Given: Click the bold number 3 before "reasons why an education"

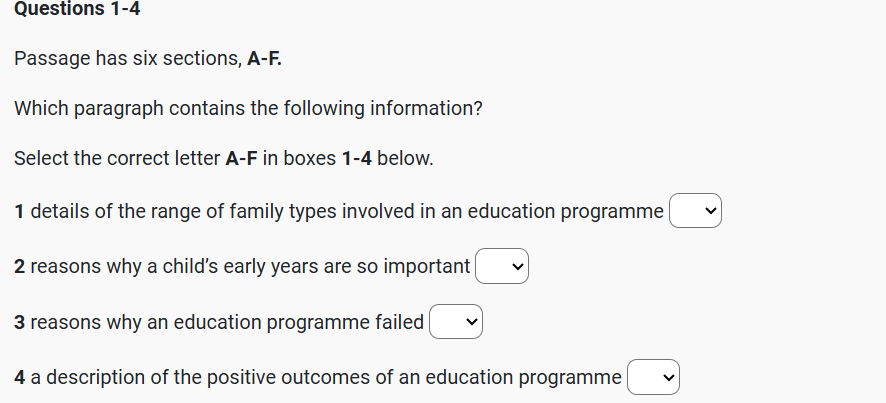Looking at the screenshot, I should [x=20, y=323].
